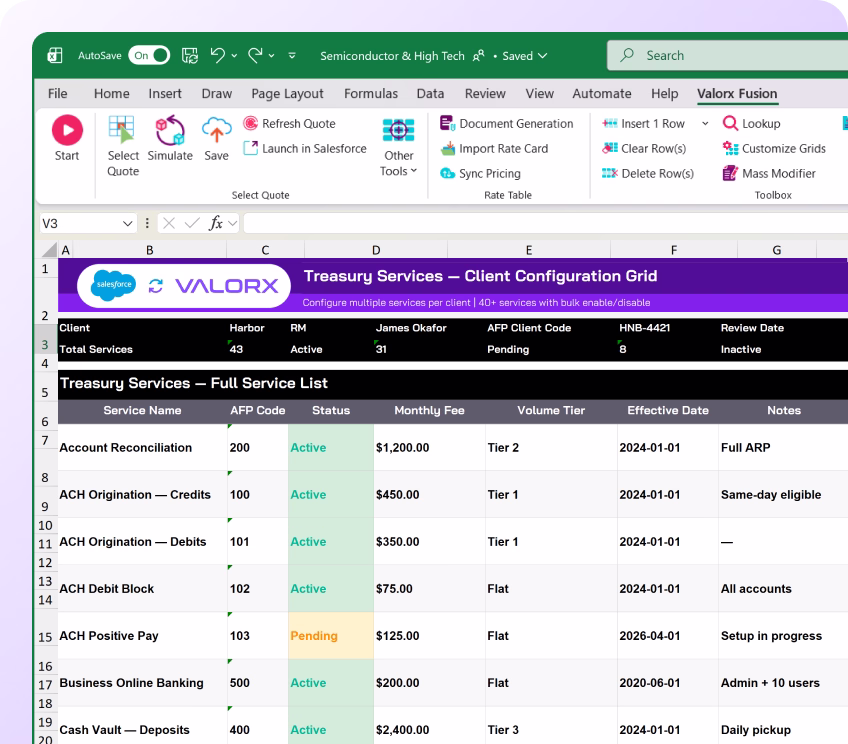
Task: Select column D header
Action: (376, 250)
